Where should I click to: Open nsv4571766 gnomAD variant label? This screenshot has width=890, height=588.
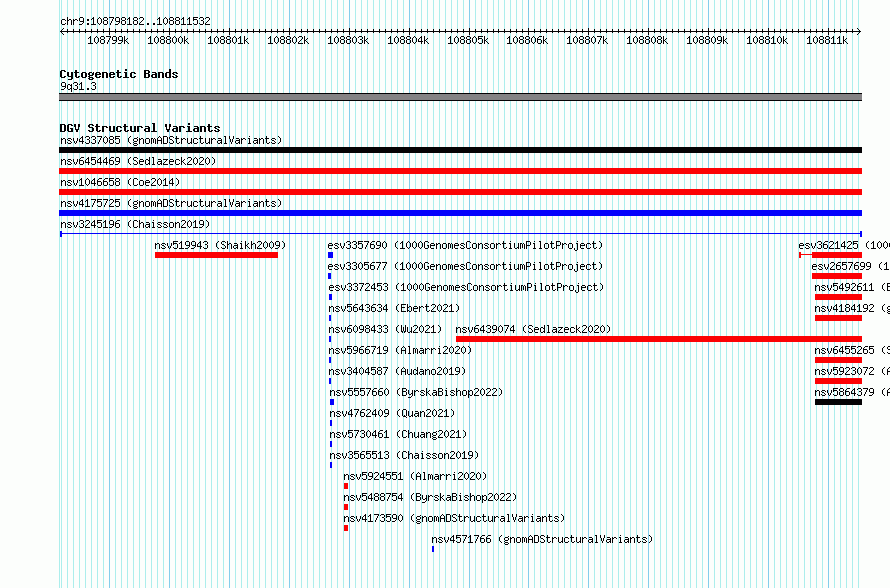point(542,539)
